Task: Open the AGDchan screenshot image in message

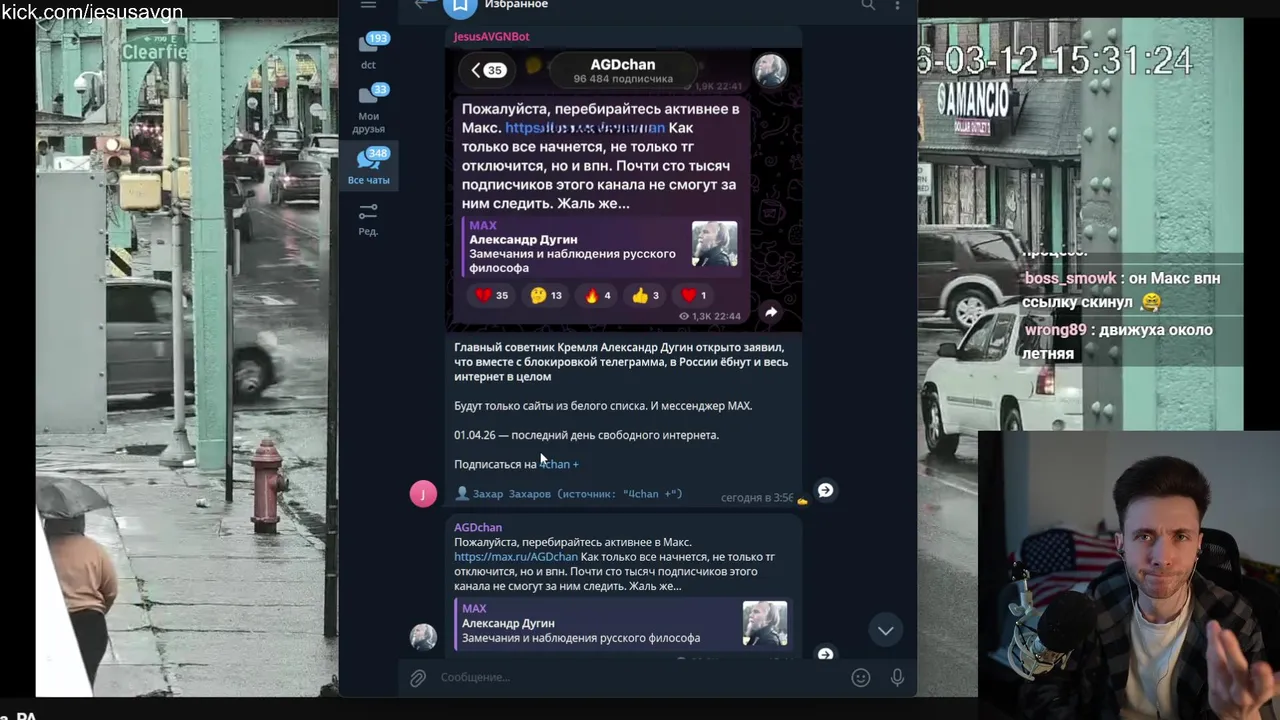Action: coord(624,188)
